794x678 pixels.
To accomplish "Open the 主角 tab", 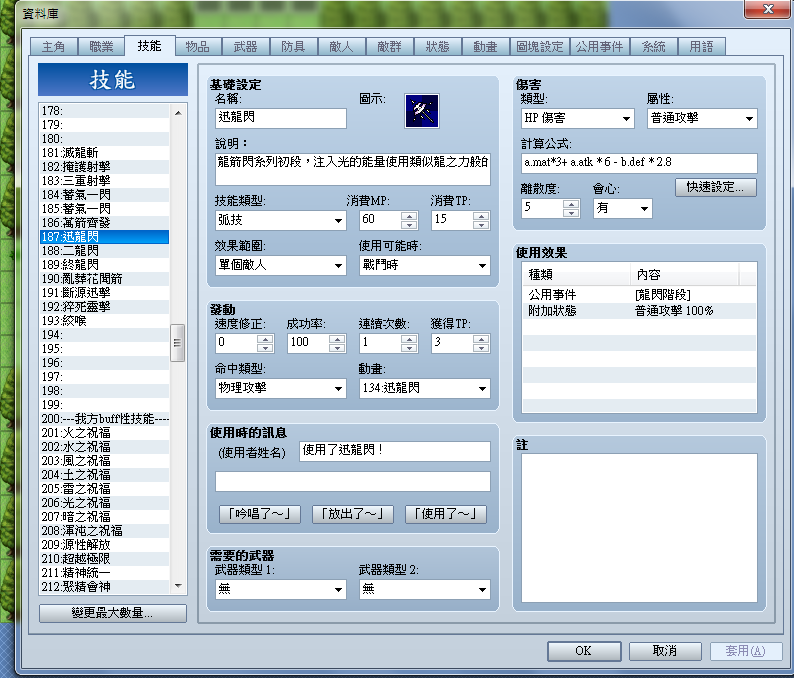I will tap(53, 47).
